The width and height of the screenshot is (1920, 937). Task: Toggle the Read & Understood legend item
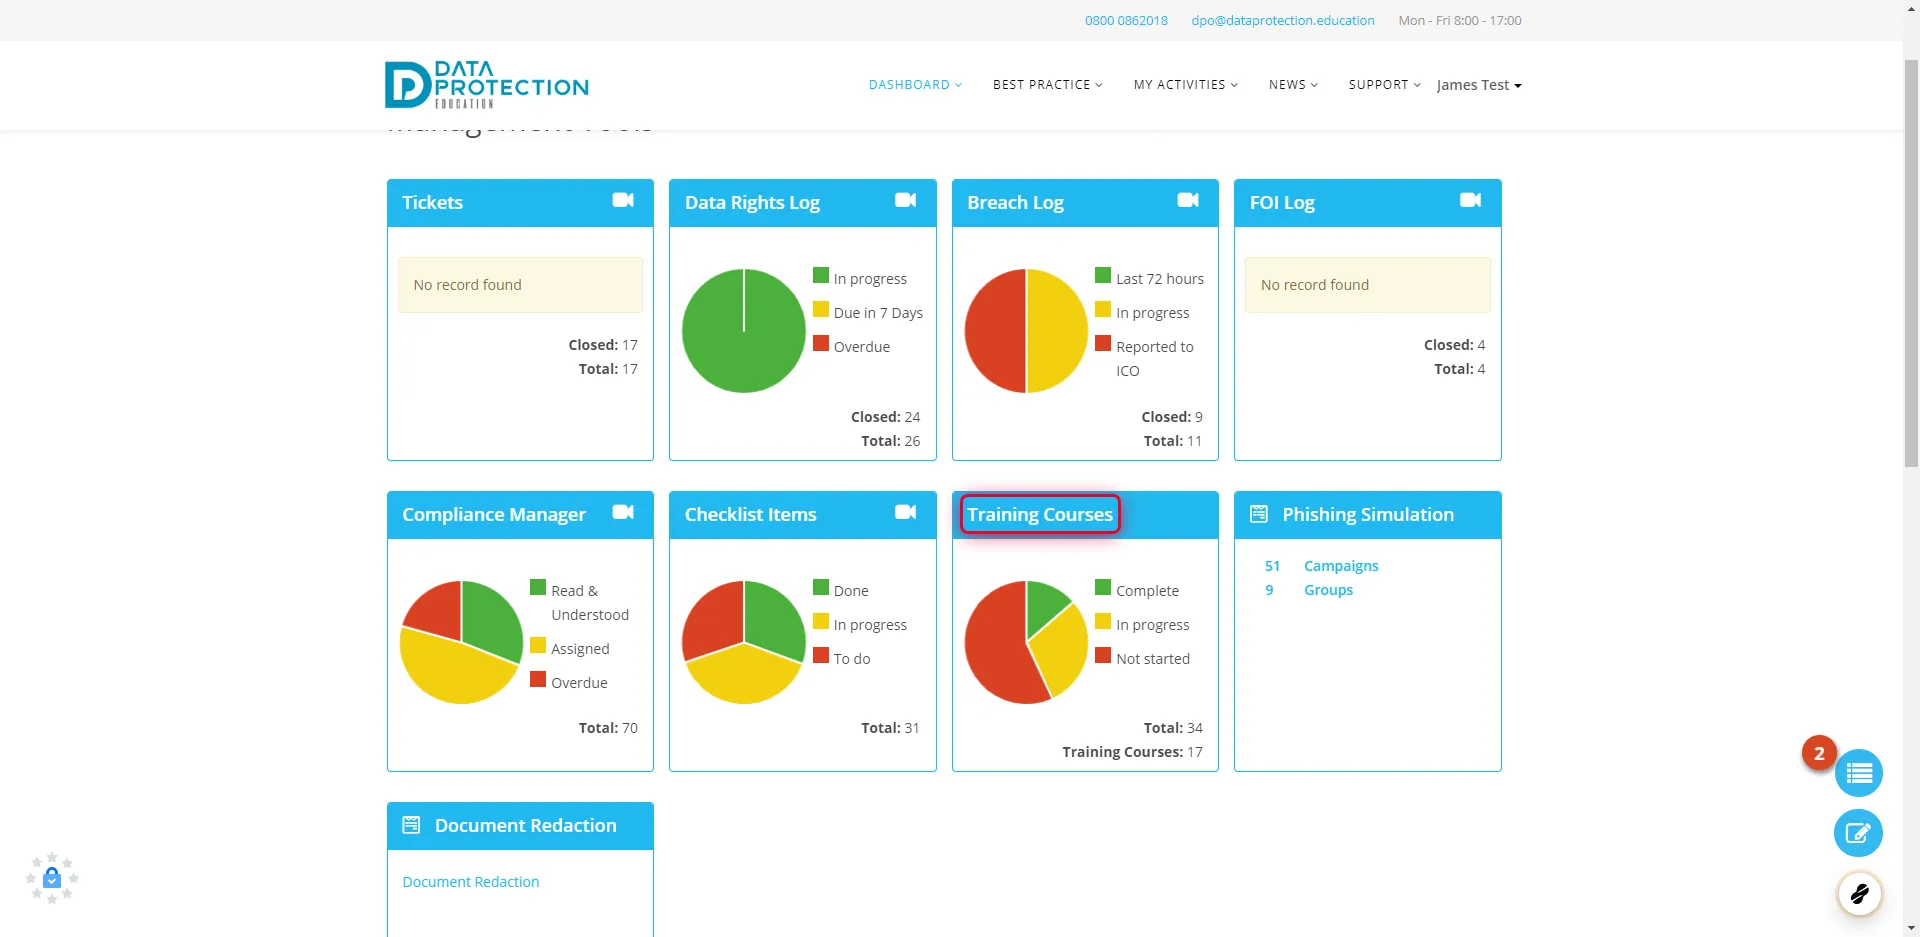tap(580, 601)
